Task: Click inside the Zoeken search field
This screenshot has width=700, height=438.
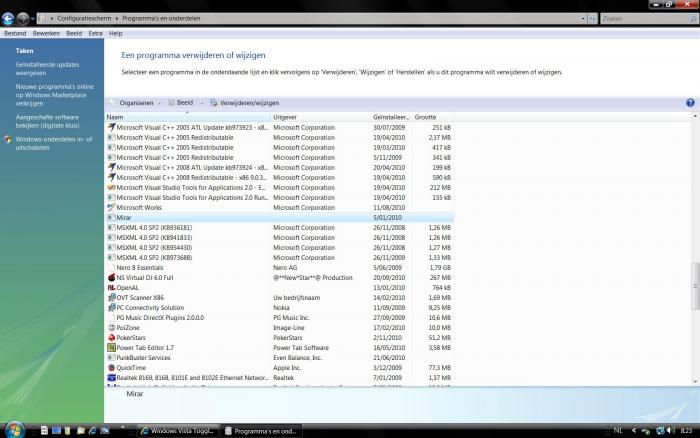Action: click(x=644, y=19)
